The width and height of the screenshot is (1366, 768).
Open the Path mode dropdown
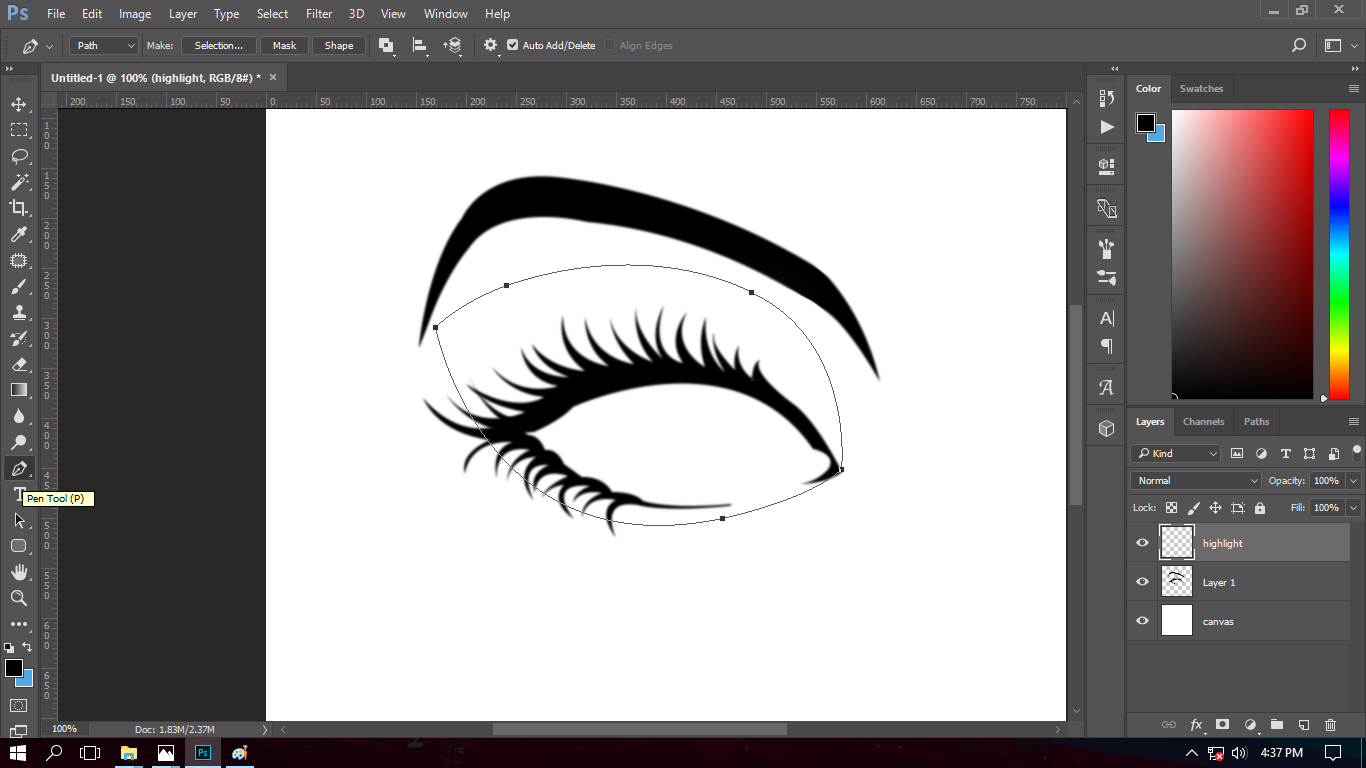pyautogui.click(x=104, y=45)
